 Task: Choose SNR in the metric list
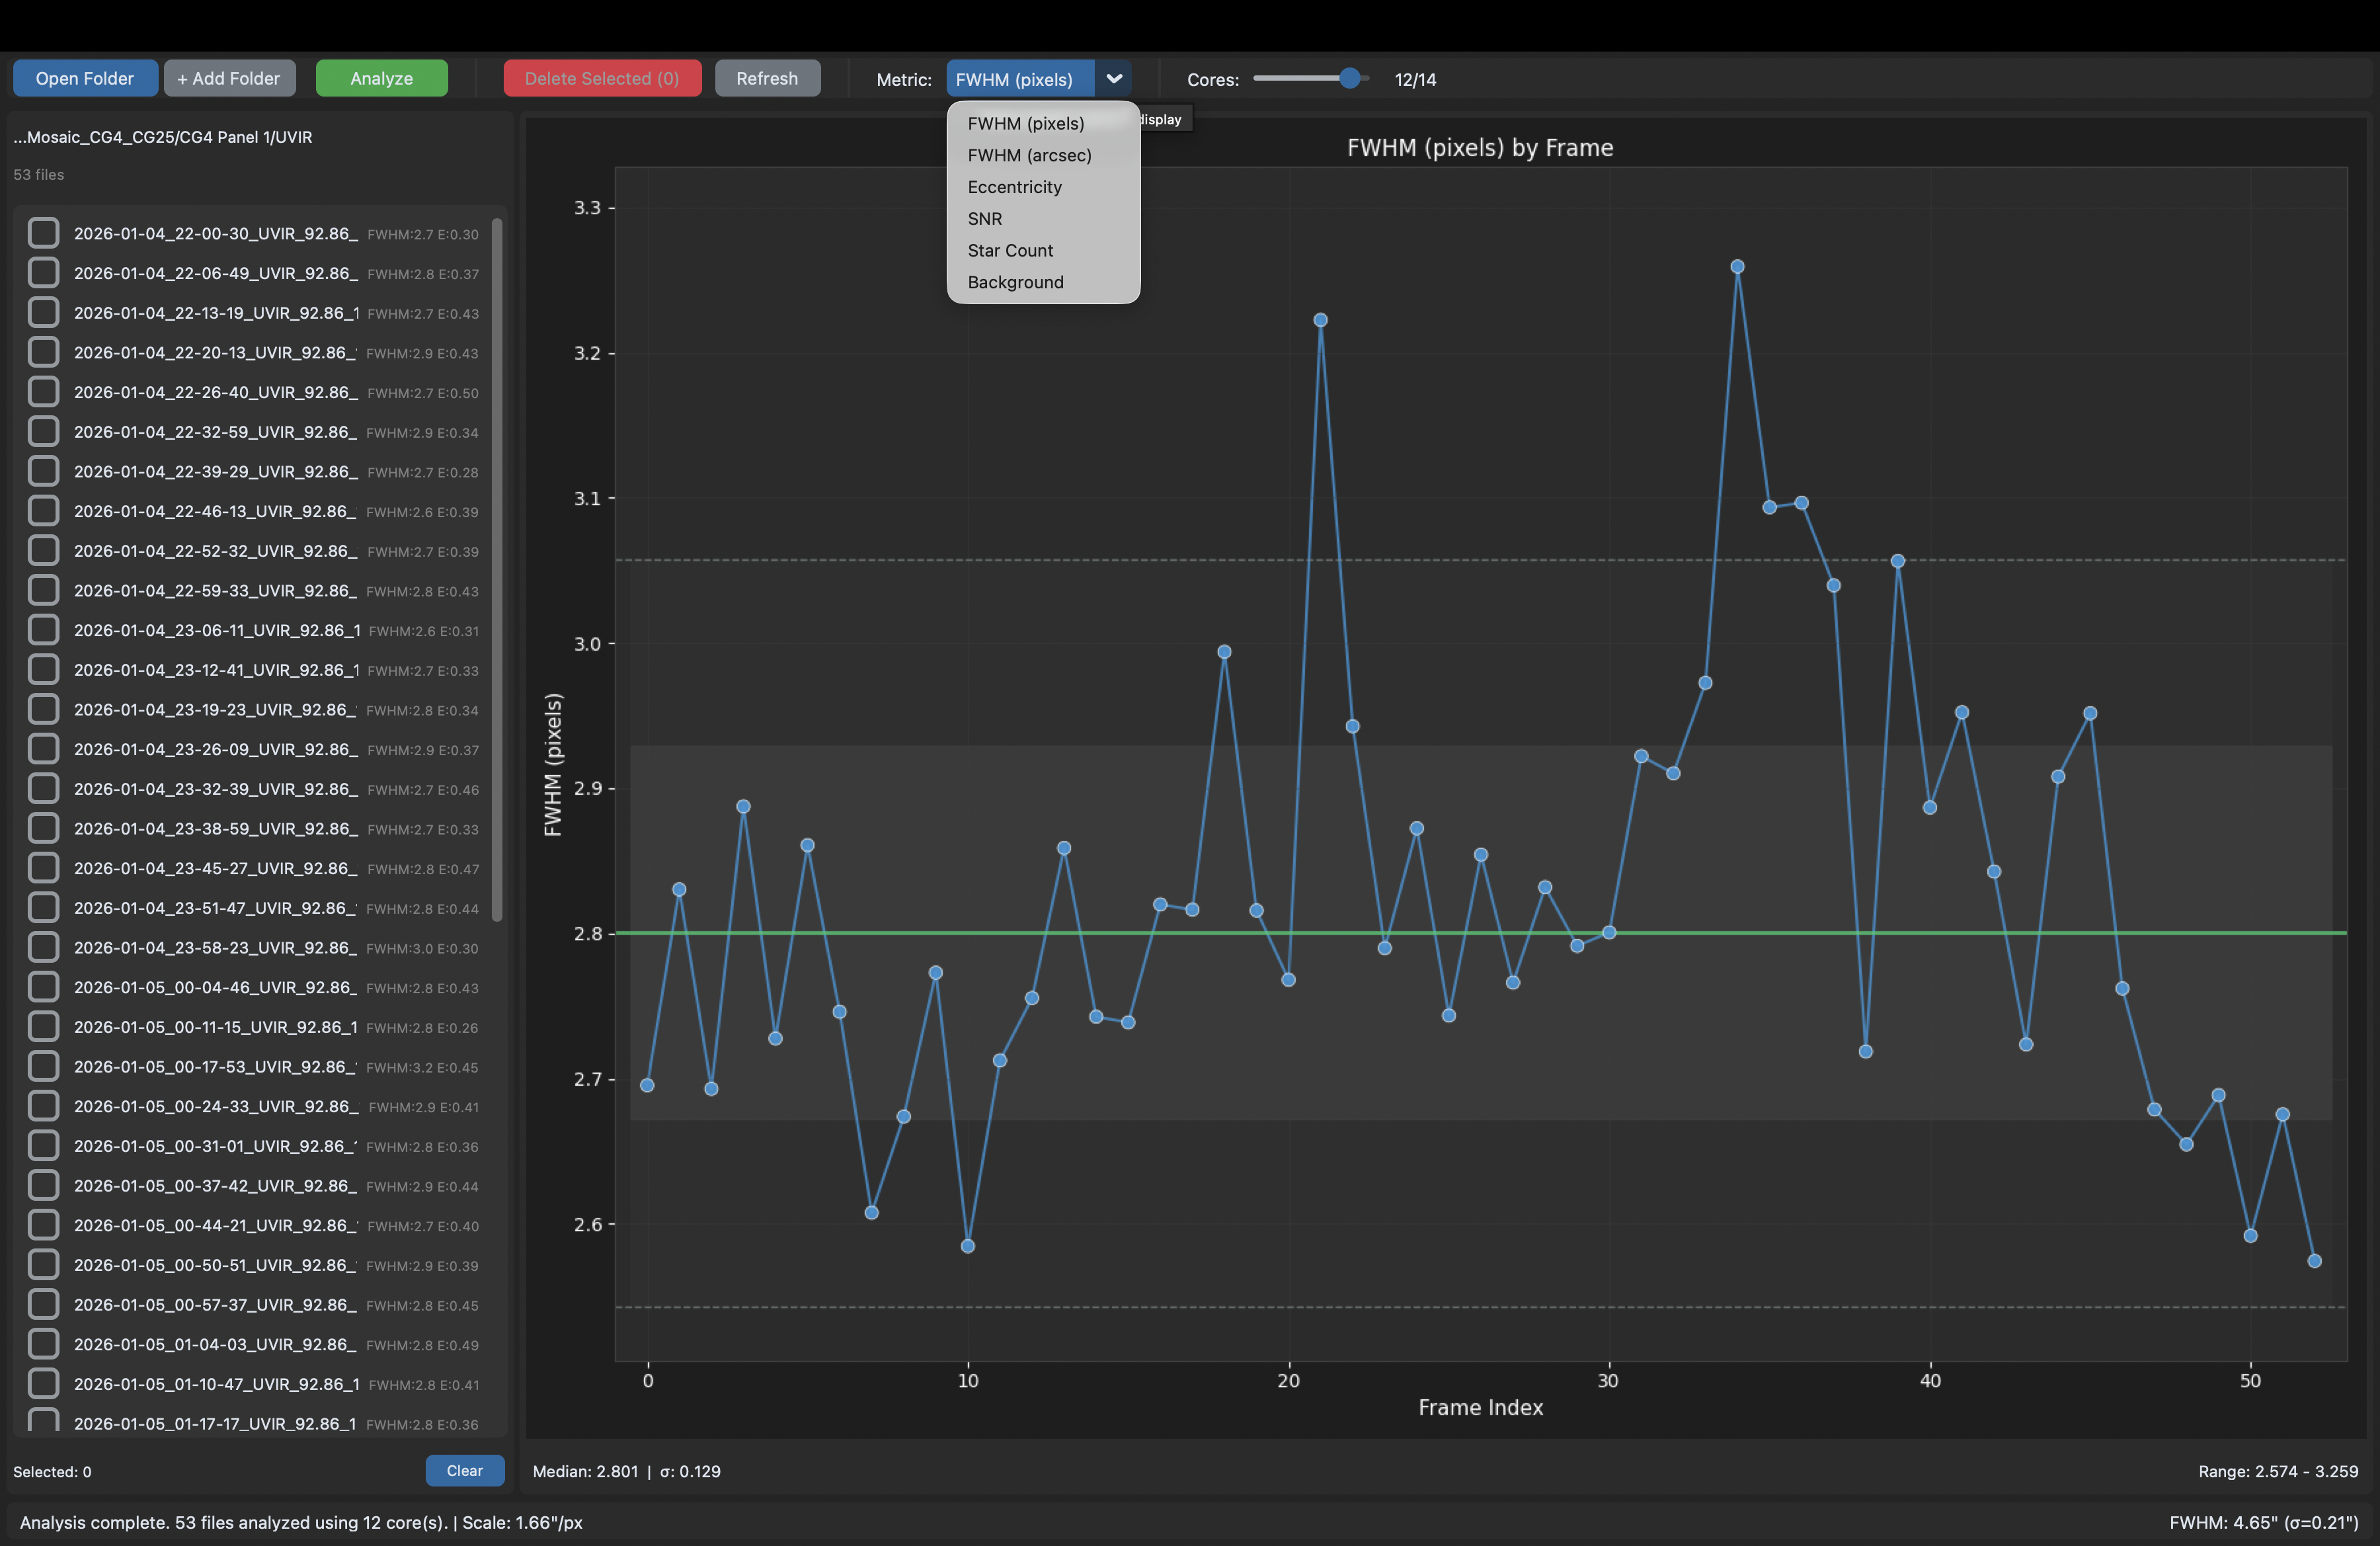(x=984, y=219)
